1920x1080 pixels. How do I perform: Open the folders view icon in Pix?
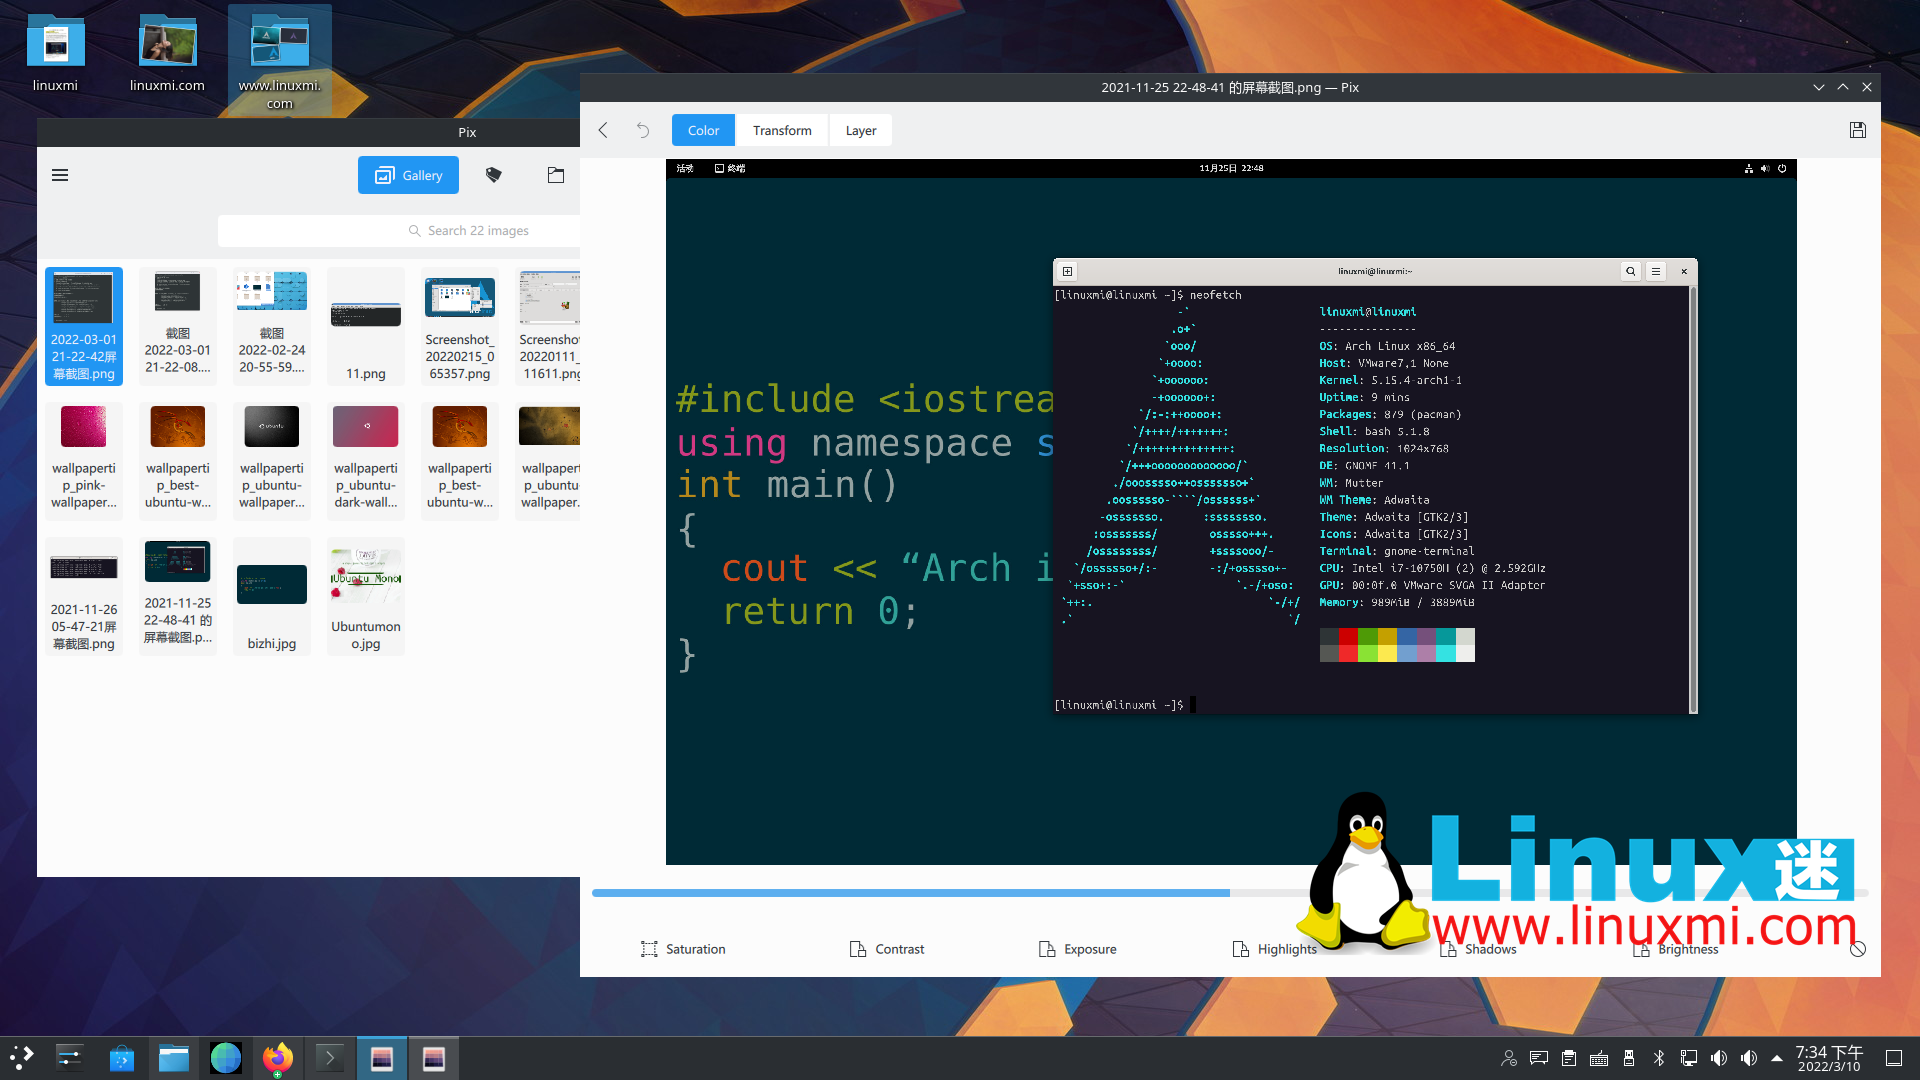pos(556,175)
